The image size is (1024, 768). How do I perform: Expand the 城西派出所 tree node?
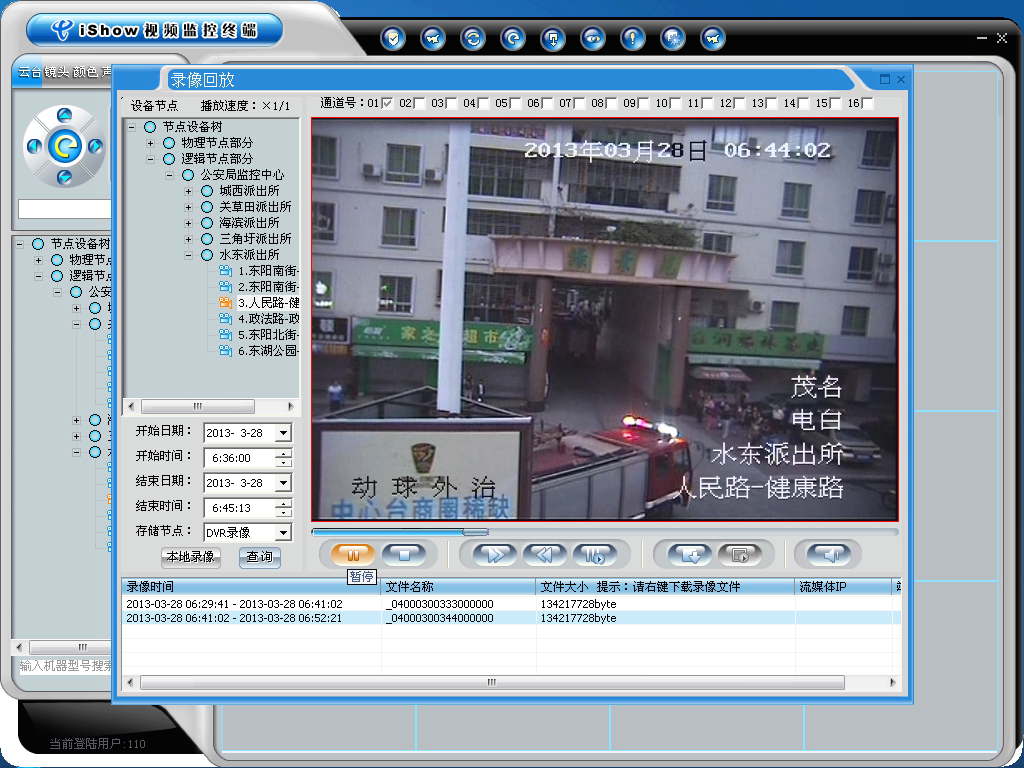coord(188,191)
